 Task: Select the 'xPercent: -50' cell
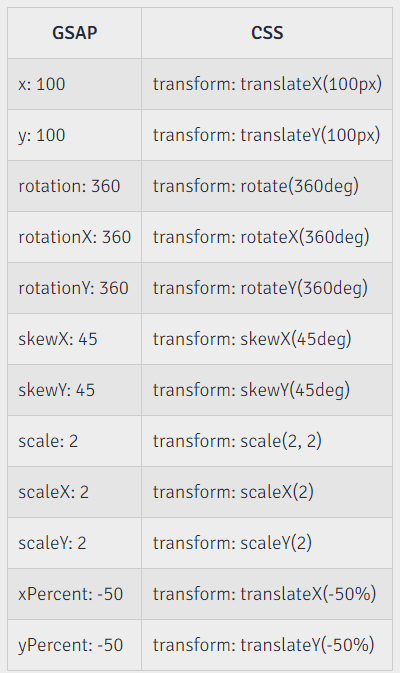point(75,595)
